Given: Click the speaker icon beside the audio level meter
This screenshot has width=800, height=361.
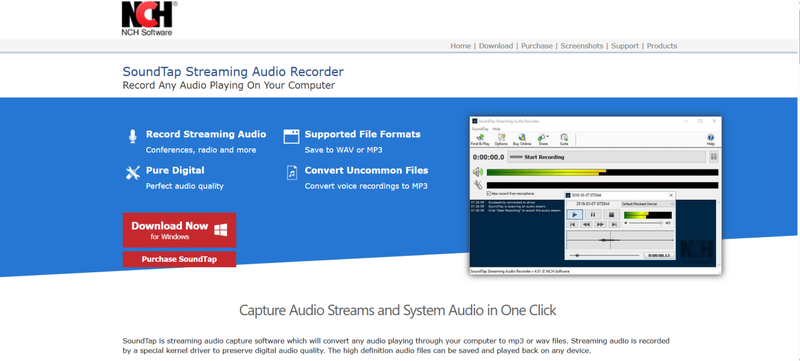Looking at the screenshot, I should coord(478,172).
